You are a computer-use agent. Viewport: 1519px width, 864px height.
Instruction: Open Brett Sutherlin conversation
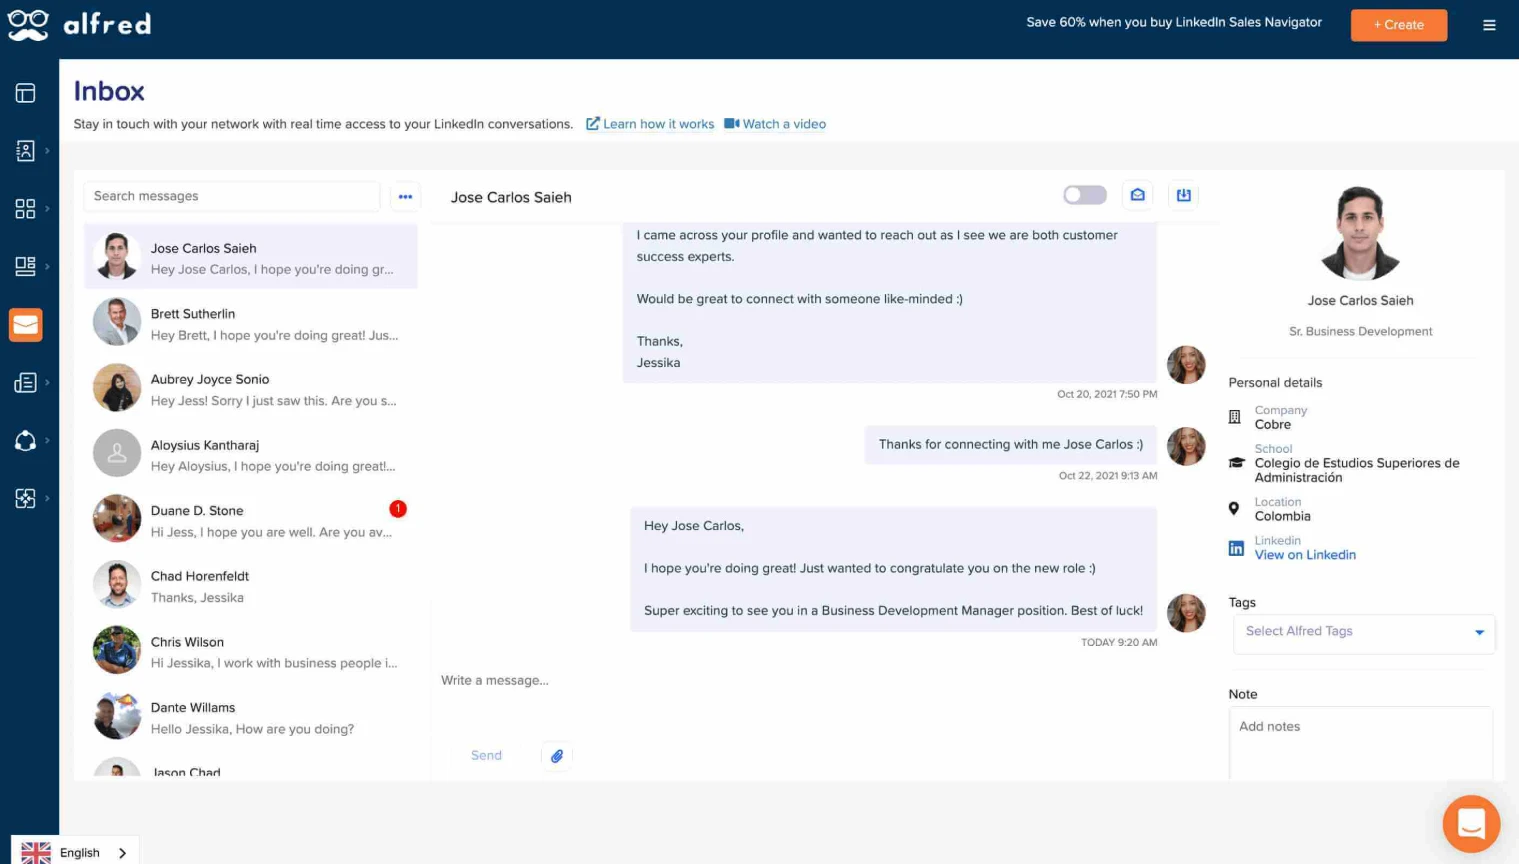point(251,323)
